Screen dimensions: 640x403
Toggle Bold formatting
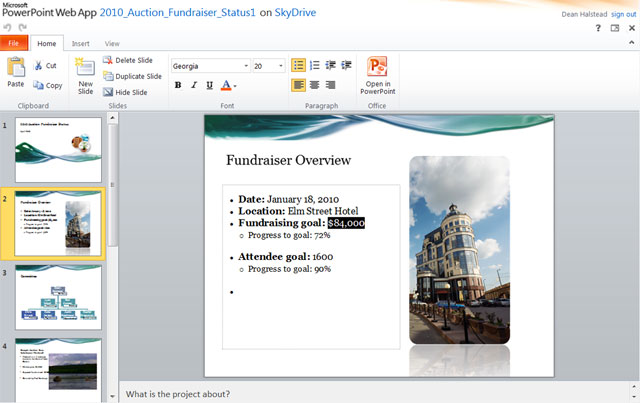178,86
